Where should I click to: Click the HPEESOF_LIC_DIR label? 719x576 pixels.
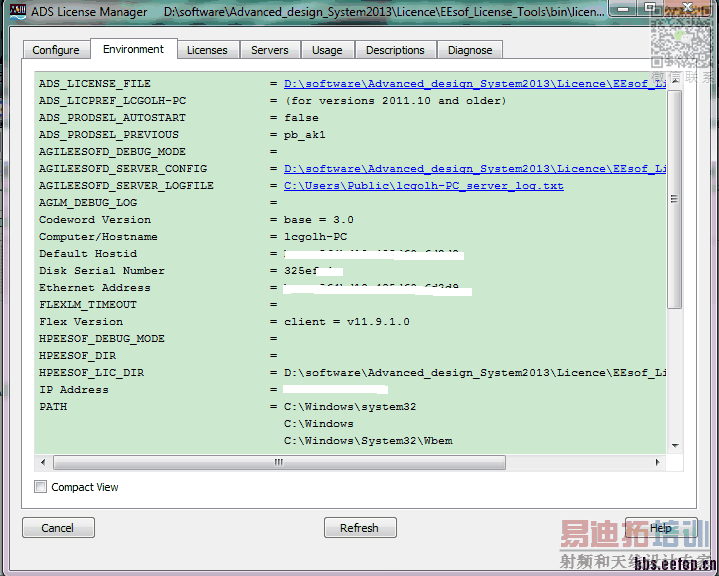coord(91,373)
